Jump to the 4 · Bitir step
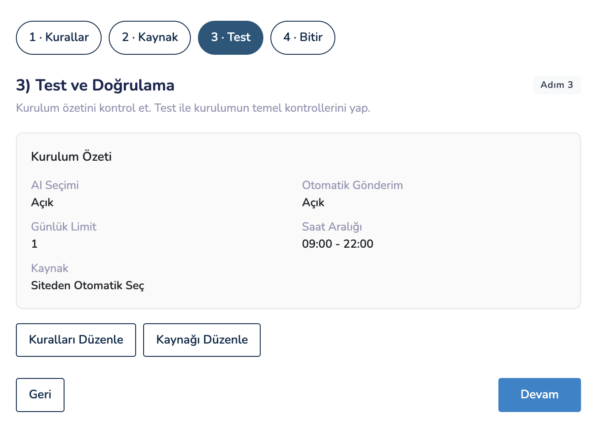The image size is (600, 431). [x=302, y=38]
